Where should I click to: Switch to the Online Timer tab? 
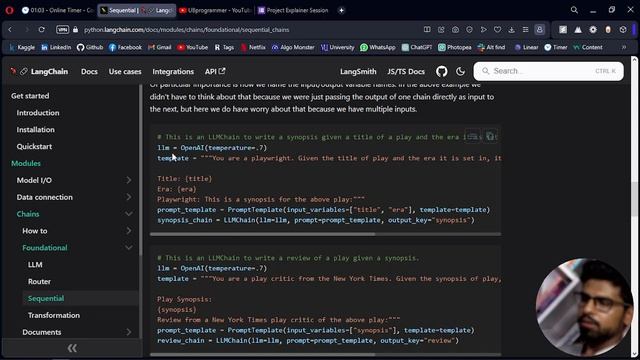click(x=57, y=10)
